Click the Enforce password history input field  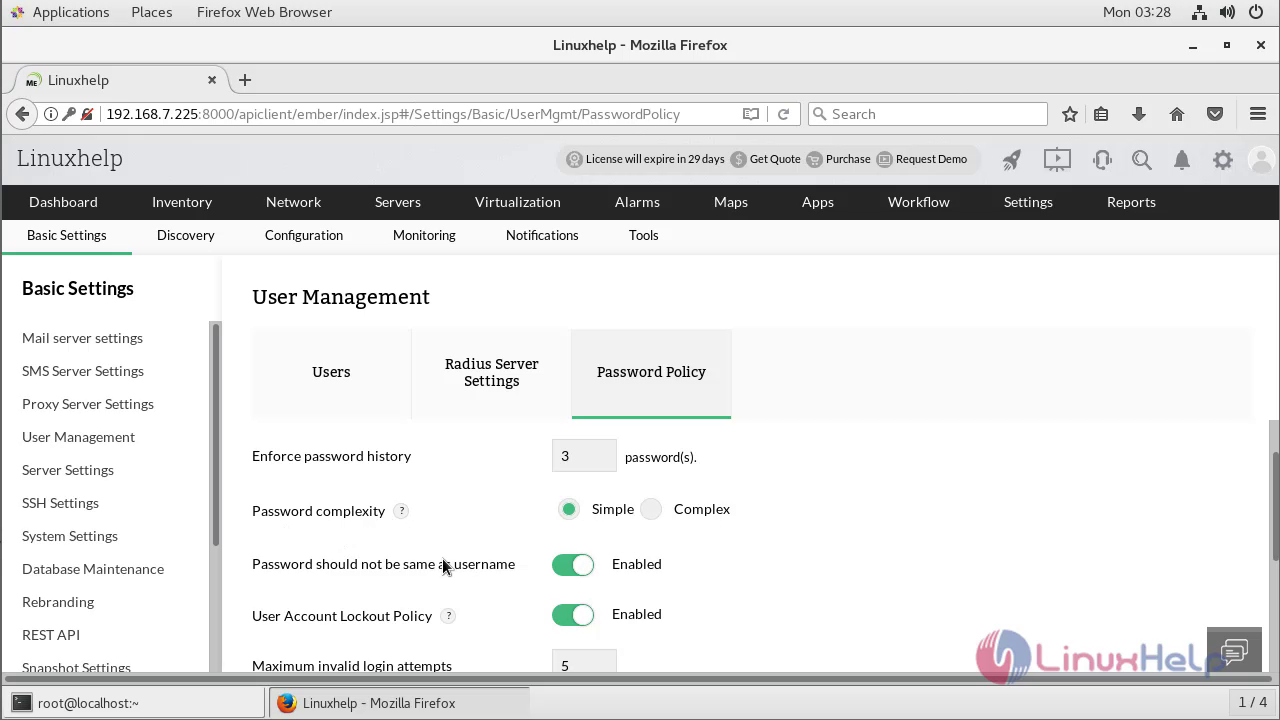pyautogui.click(x=584, y=456)
